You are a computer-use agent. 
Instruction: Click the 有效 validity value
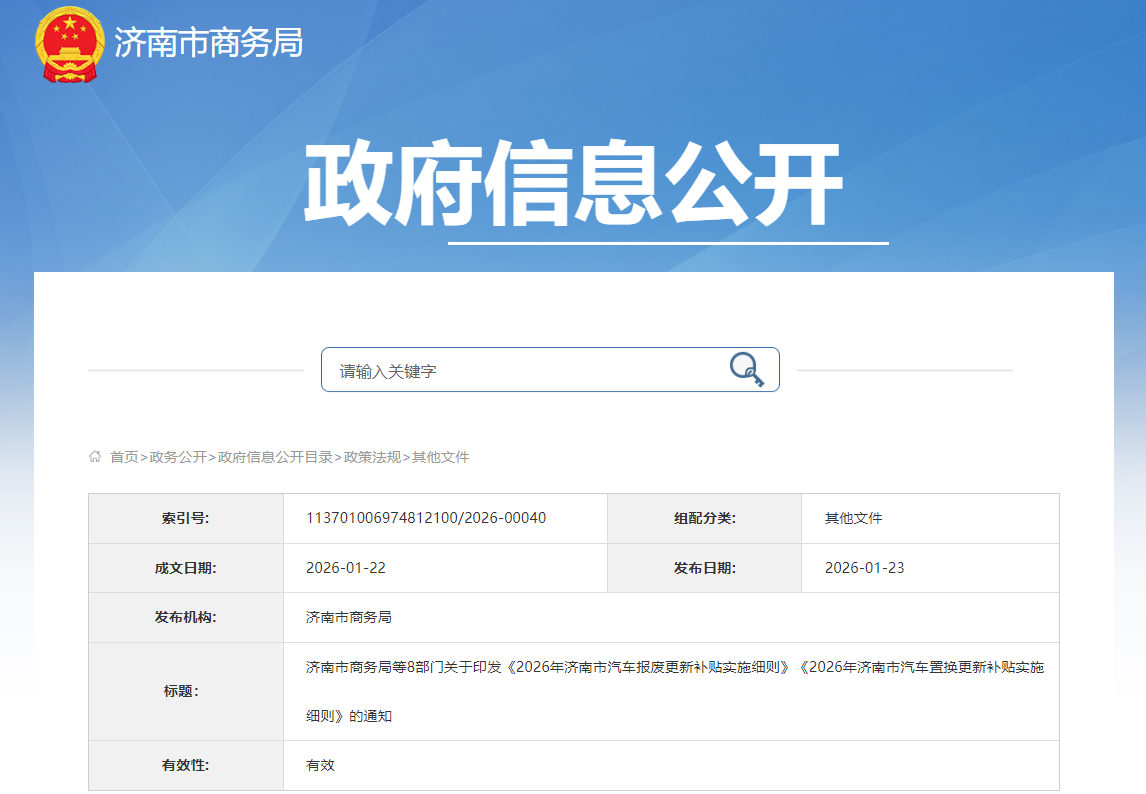pyautogui.click(x=320, y=765)
